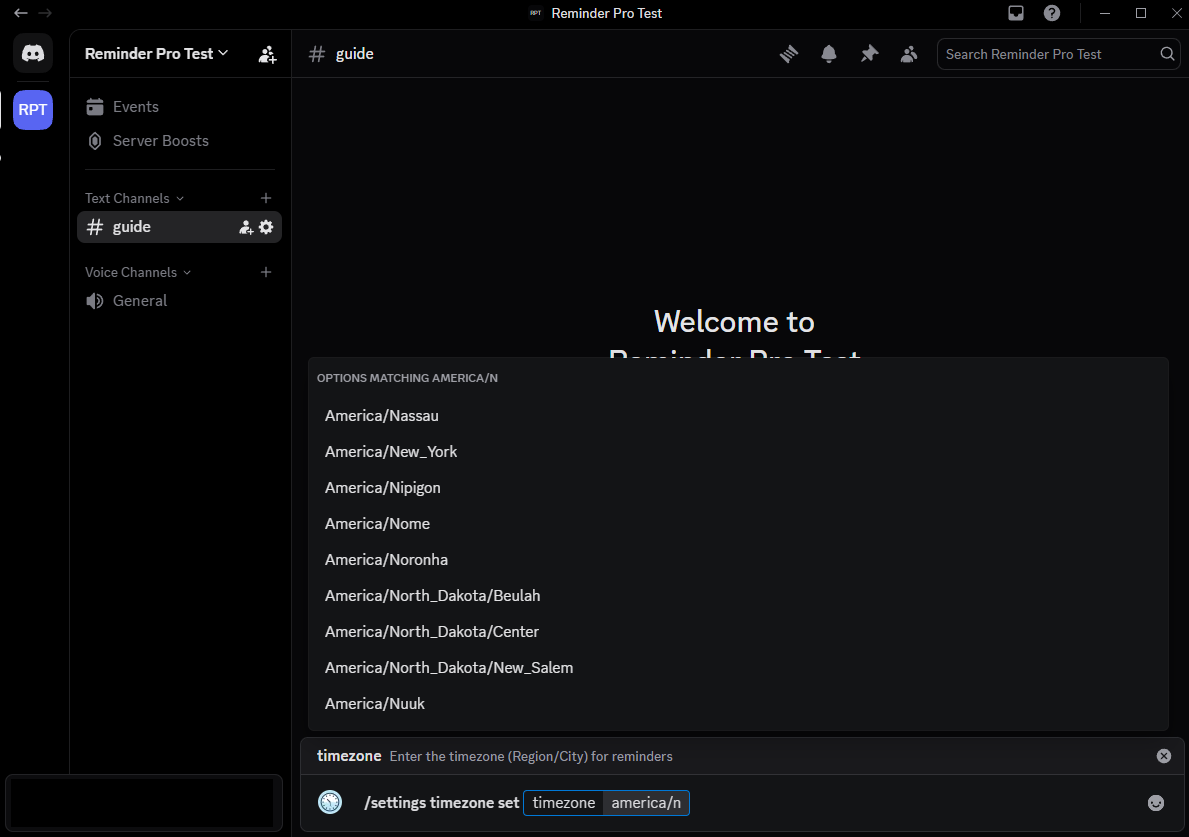1189x837 pixels.
Task: Choose America/Nassau timezone option
Action: [738, 415]
